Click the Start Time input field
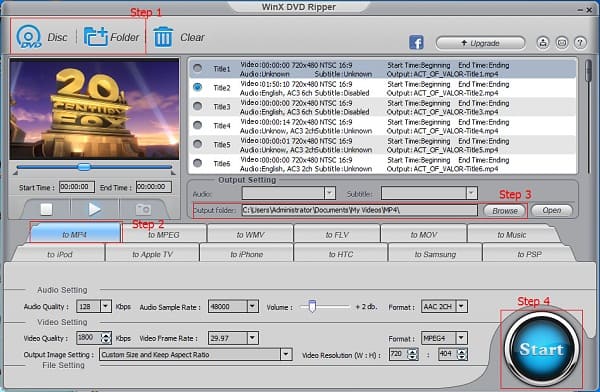Viewport: 600px width, 392px height. (77, 187)
